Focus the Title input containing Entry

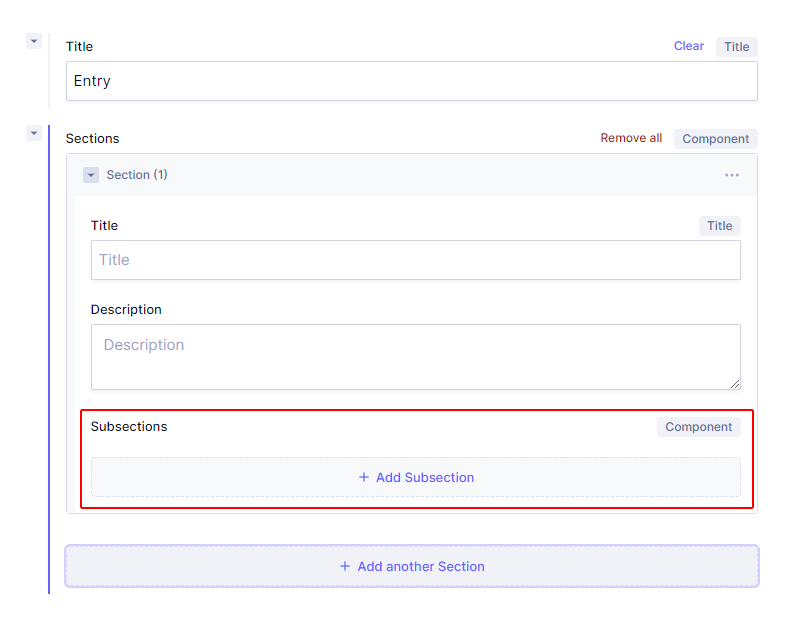click(411, 81)
